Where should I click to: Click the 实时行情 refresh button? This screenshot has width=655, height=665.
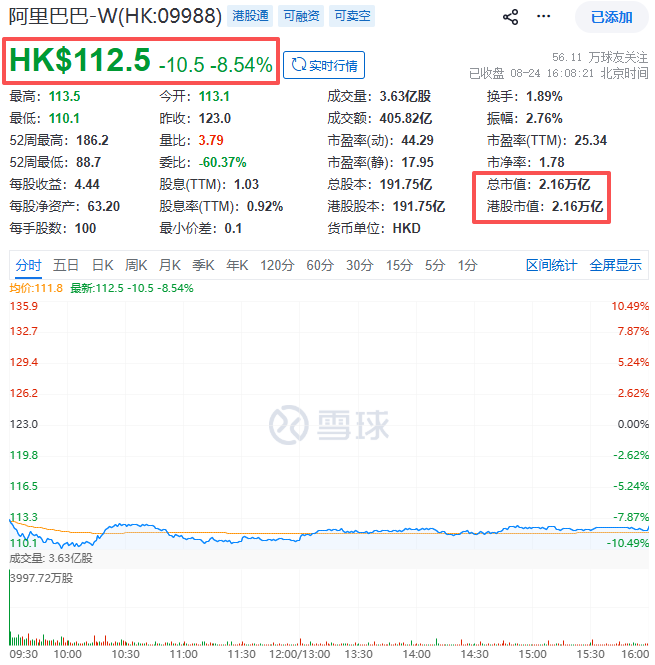click(x=324, y=65)
